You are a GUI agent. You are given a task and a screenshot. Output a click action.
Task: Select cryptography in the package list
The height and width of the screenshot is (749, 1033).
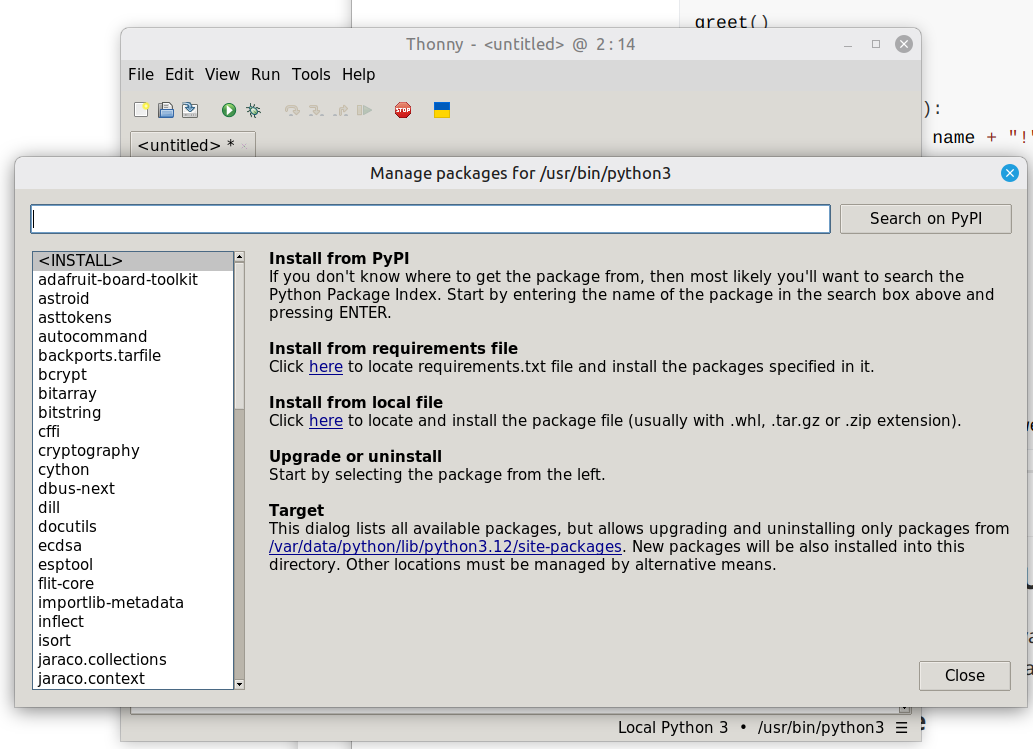[89, 450]
